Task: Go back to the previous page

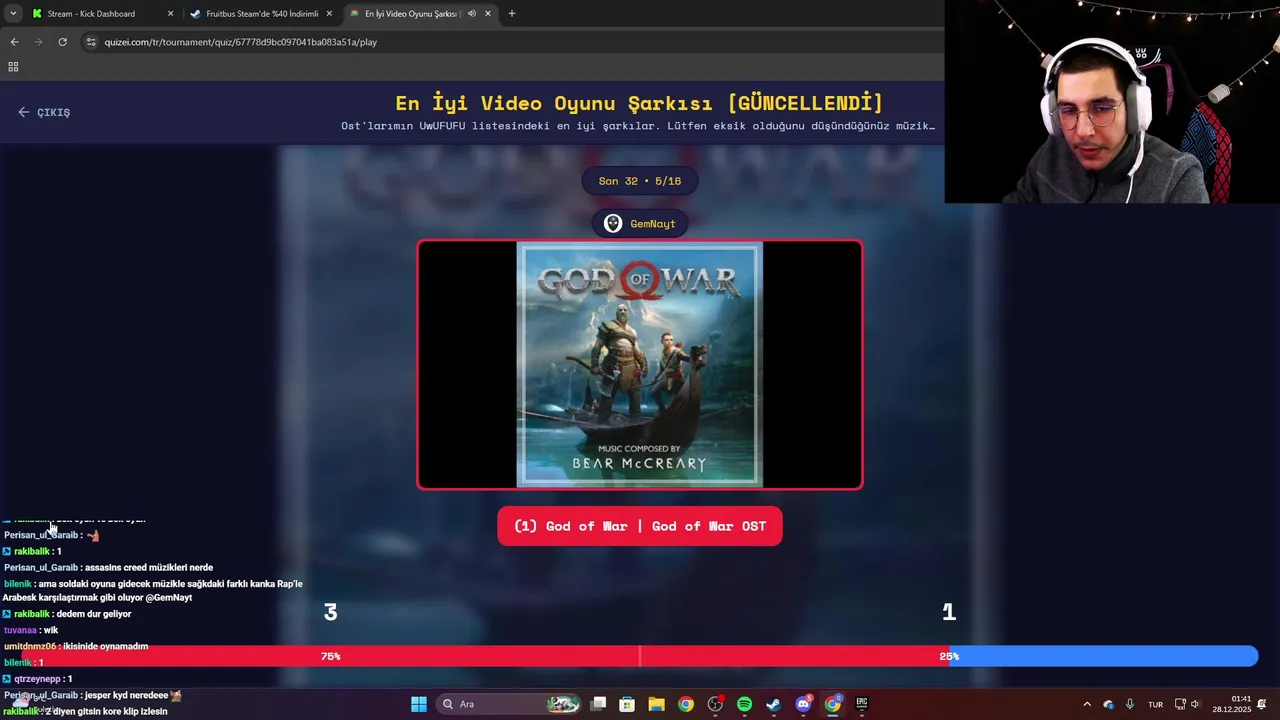Action: point(14,42)
